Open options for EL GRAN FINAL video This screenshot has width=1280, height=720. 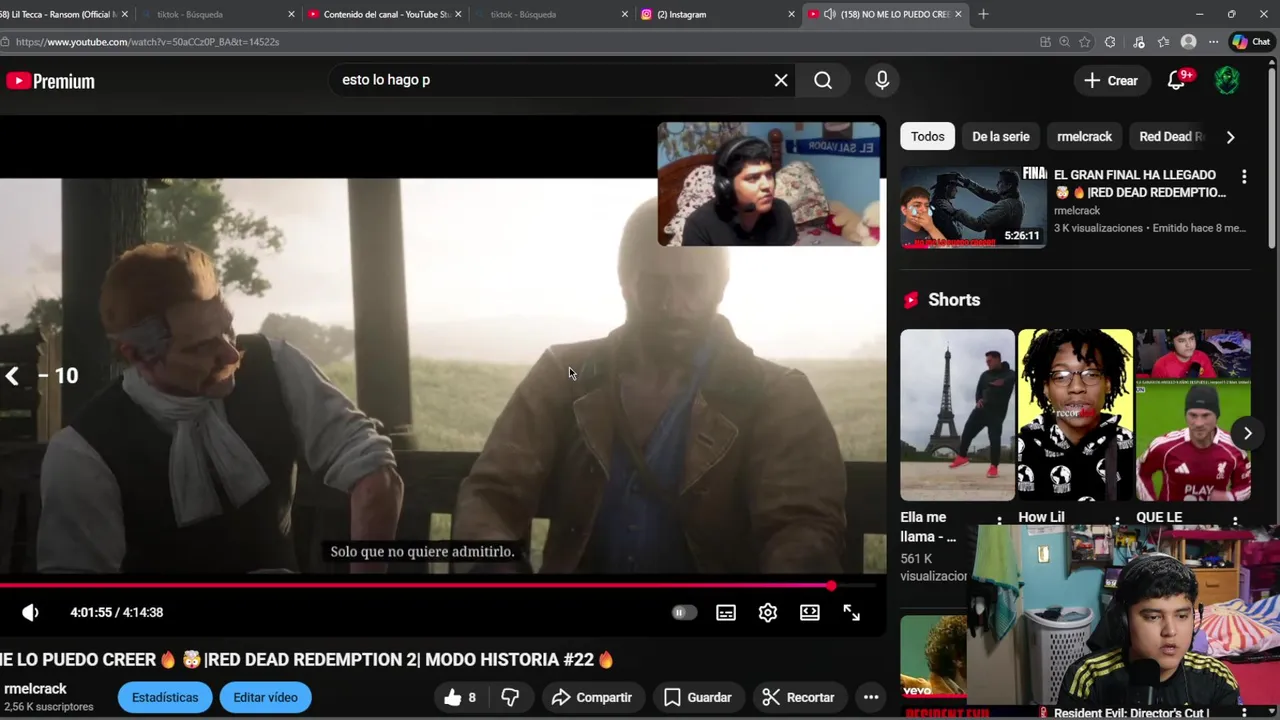[x=1244, y=177]
